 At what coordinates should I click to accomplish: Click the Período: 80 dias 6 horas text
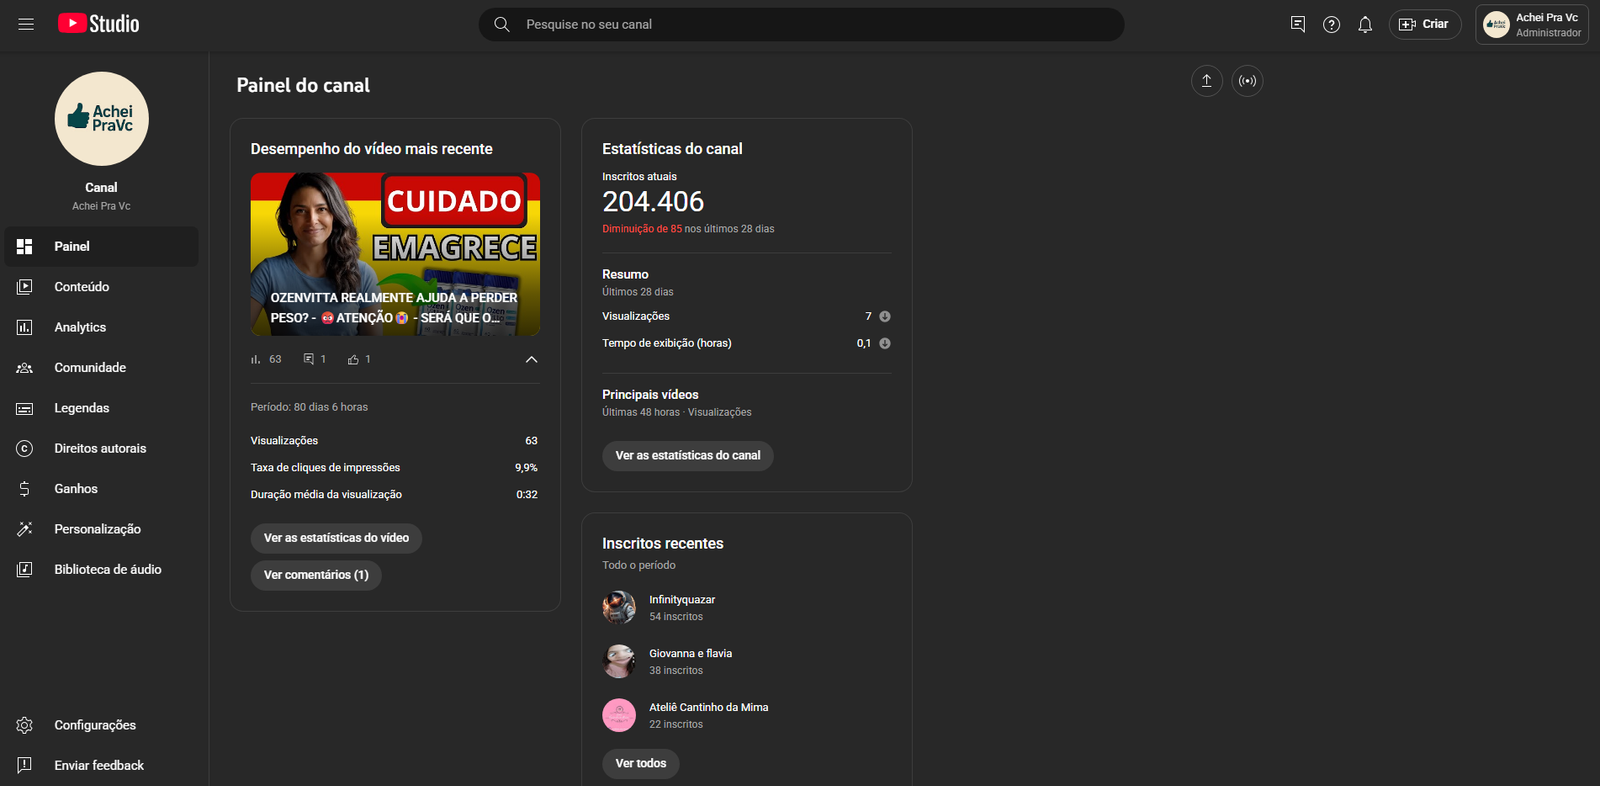[309, 407]
